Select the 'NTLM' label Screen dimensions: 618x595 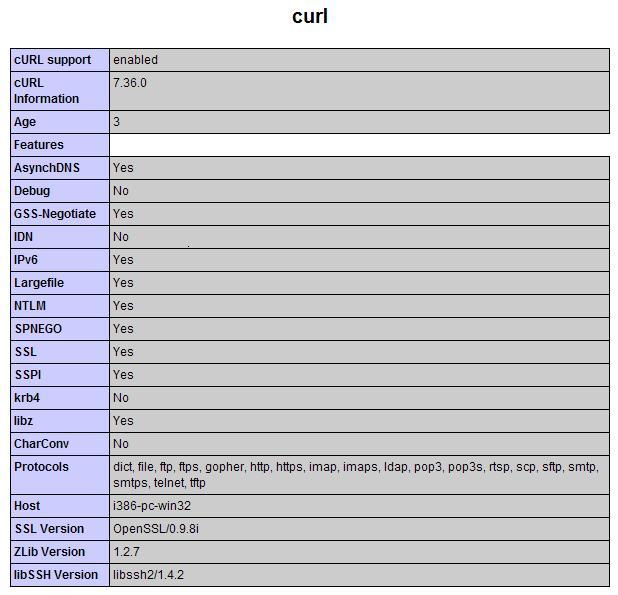[x=30, y=306]
